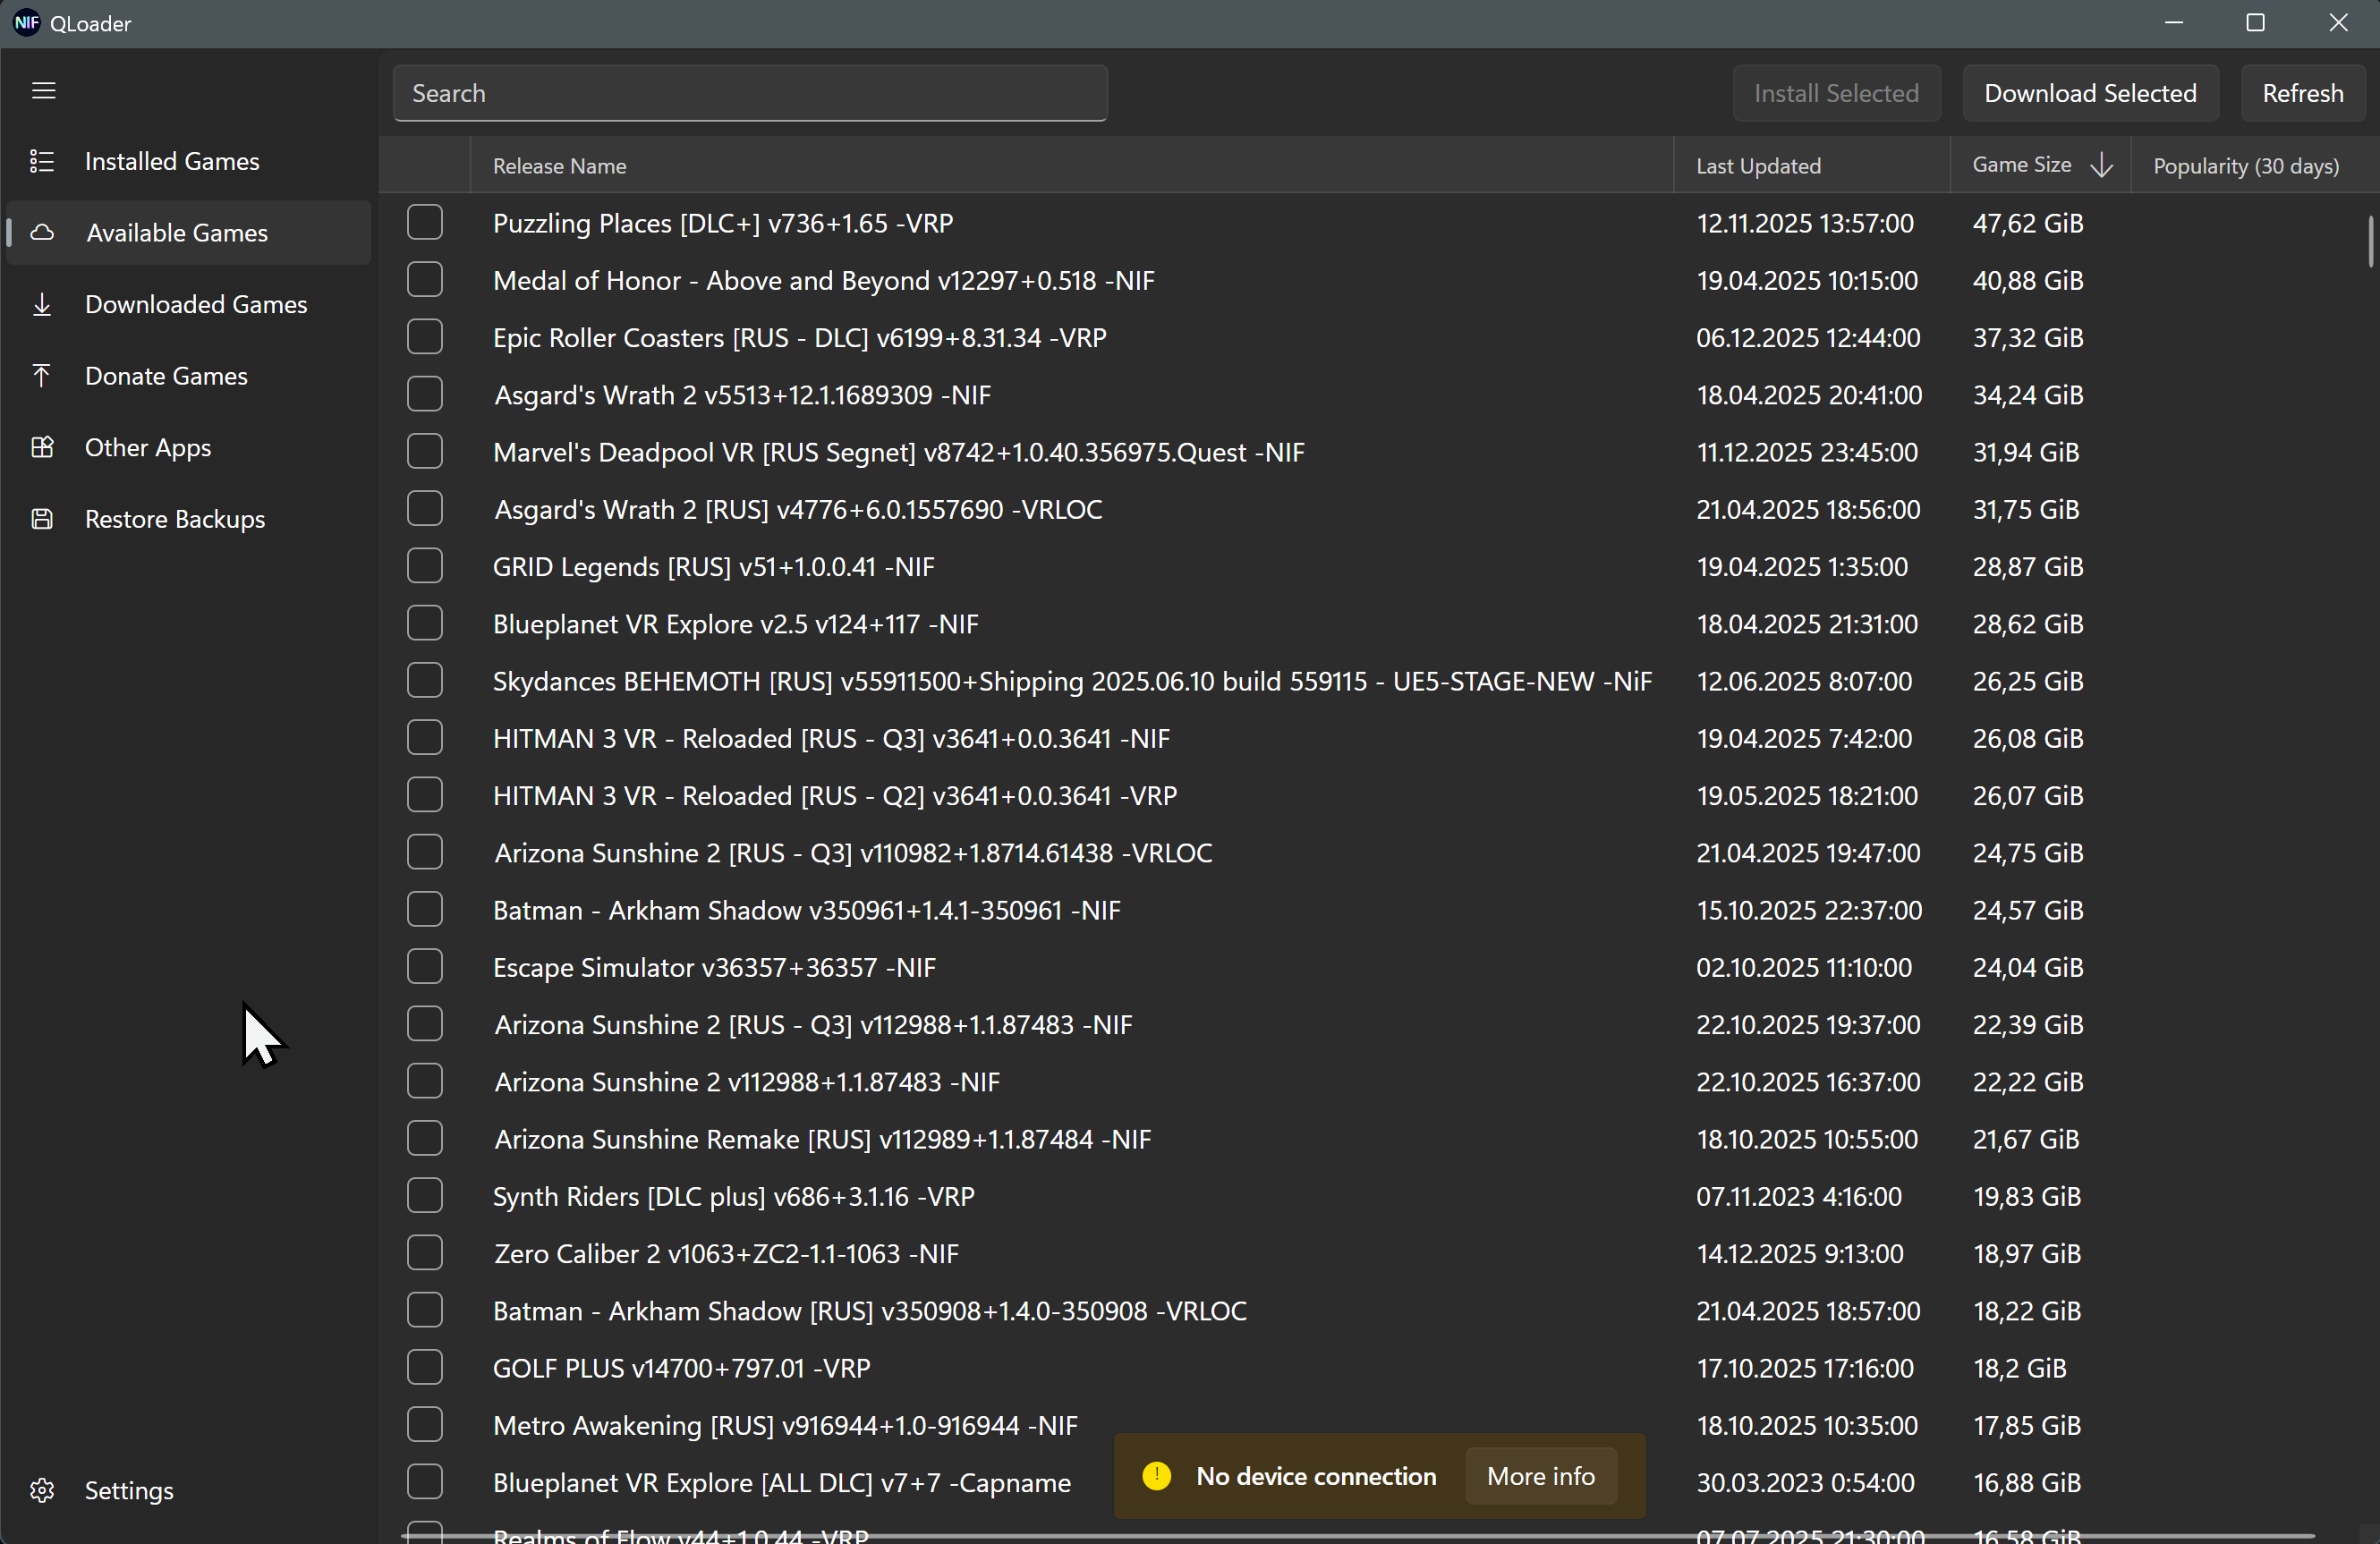Click the Installed Games list icon

pos(42,161)
